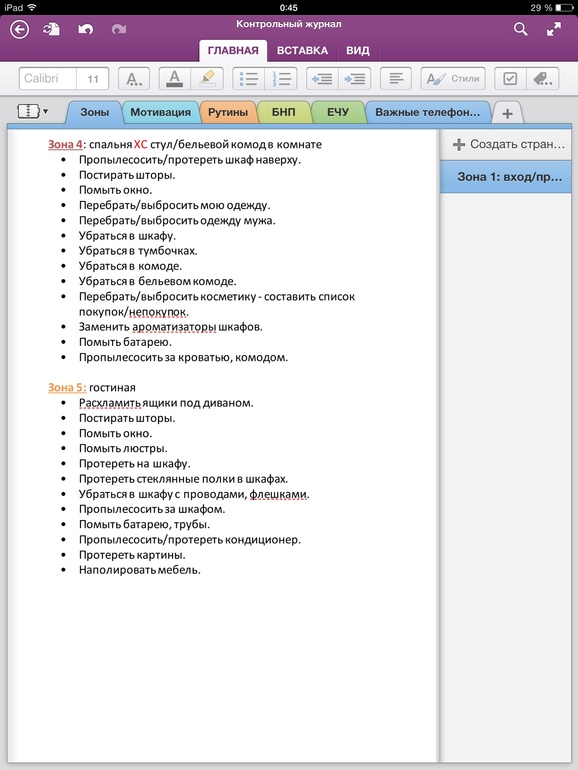
Task: Open the Стили styles button
Action: tap(453, 79)
